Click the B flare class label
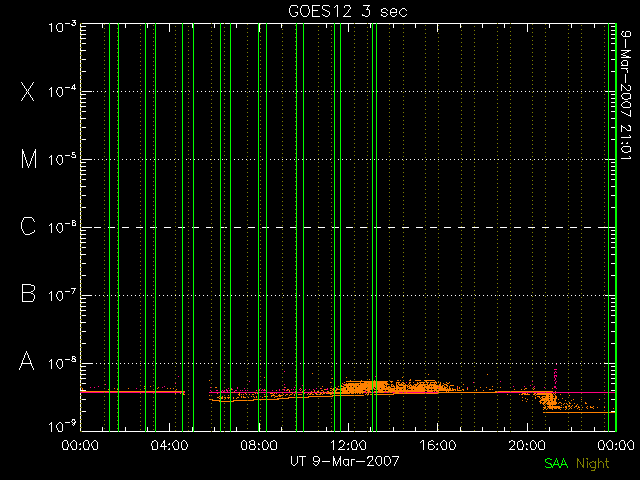This screenshot has height=480, width=640. [x=28, y=293]
